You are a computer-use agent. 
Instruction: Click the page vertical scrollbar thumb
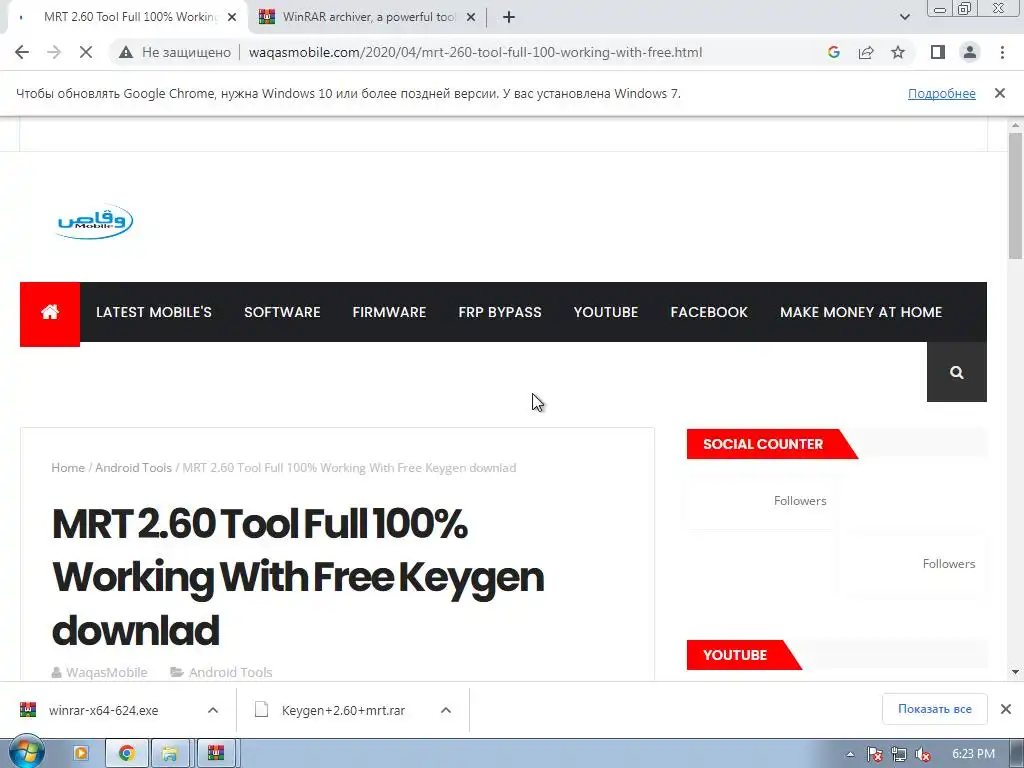(1015, 196)
